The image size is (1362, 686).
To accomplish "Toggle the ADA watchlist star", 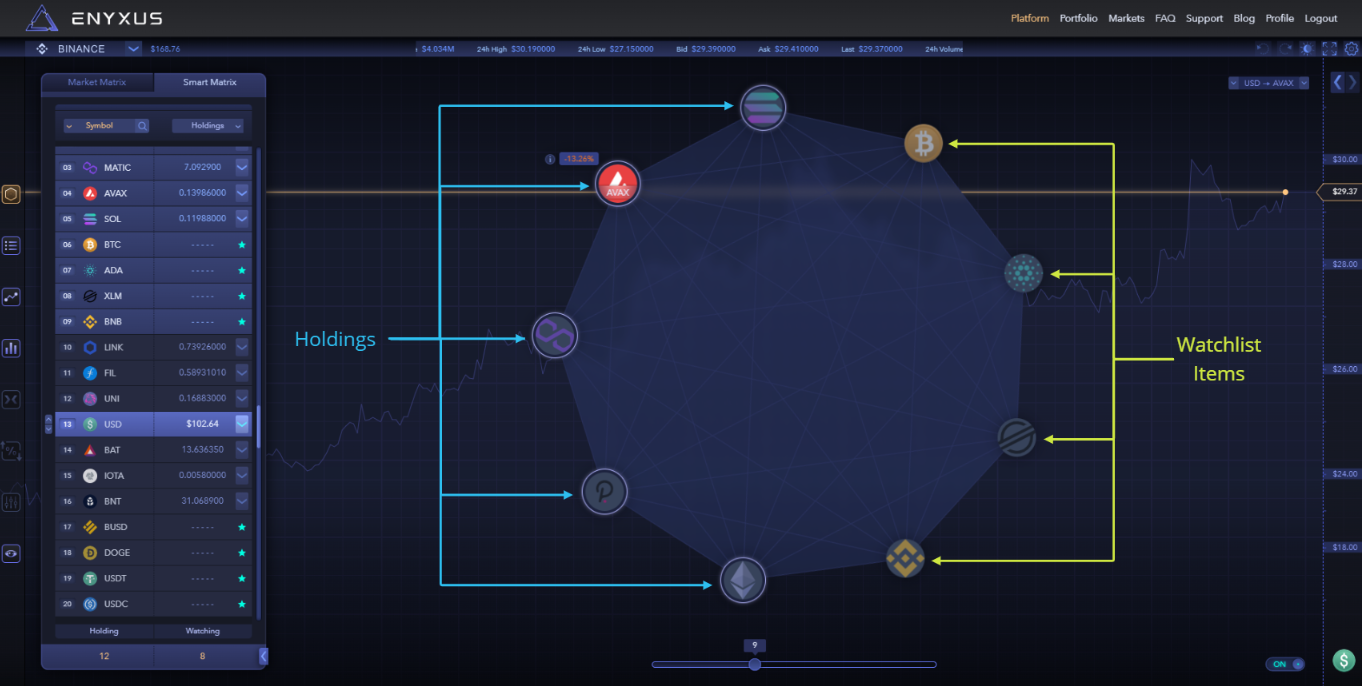I will coord(241,270).
